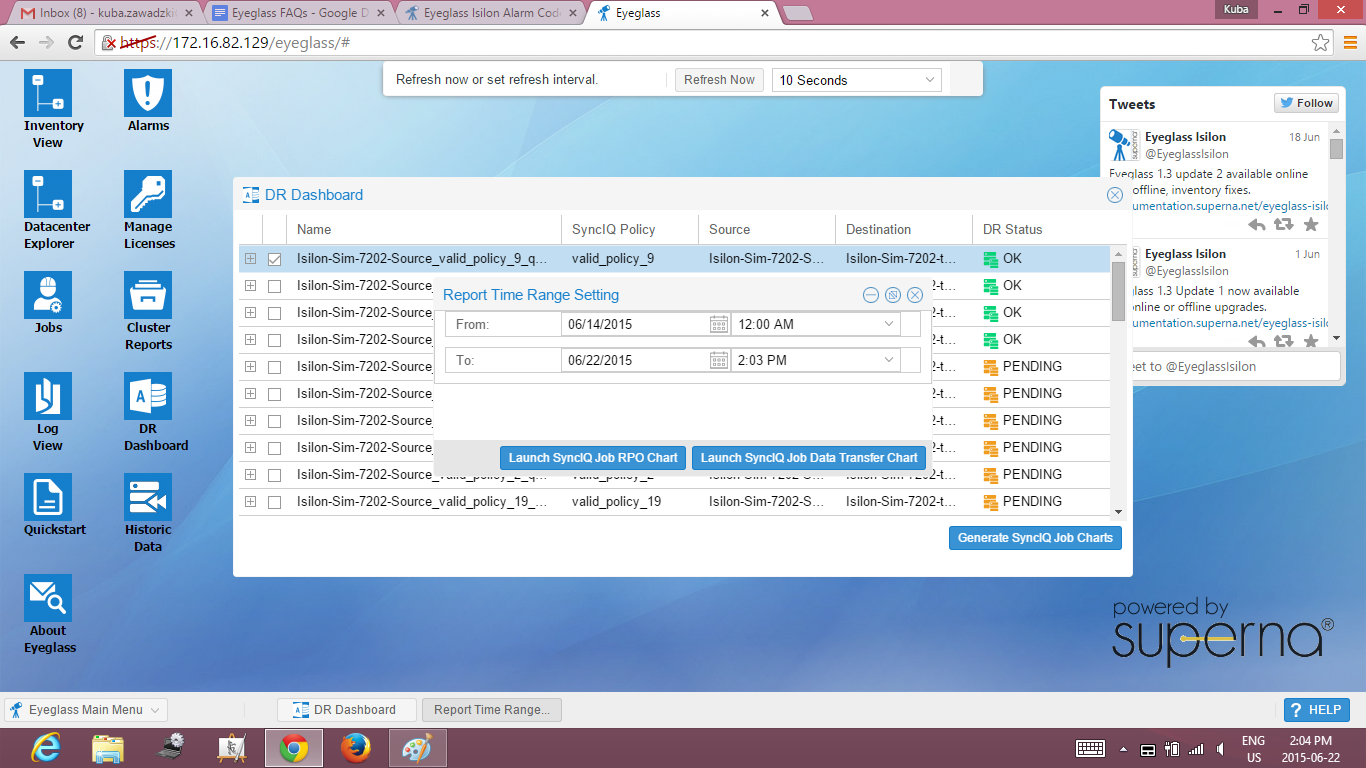Screen dimensions: 1366x768
Task: Open the calendar picker for the From date
Action: coord(719,324)
